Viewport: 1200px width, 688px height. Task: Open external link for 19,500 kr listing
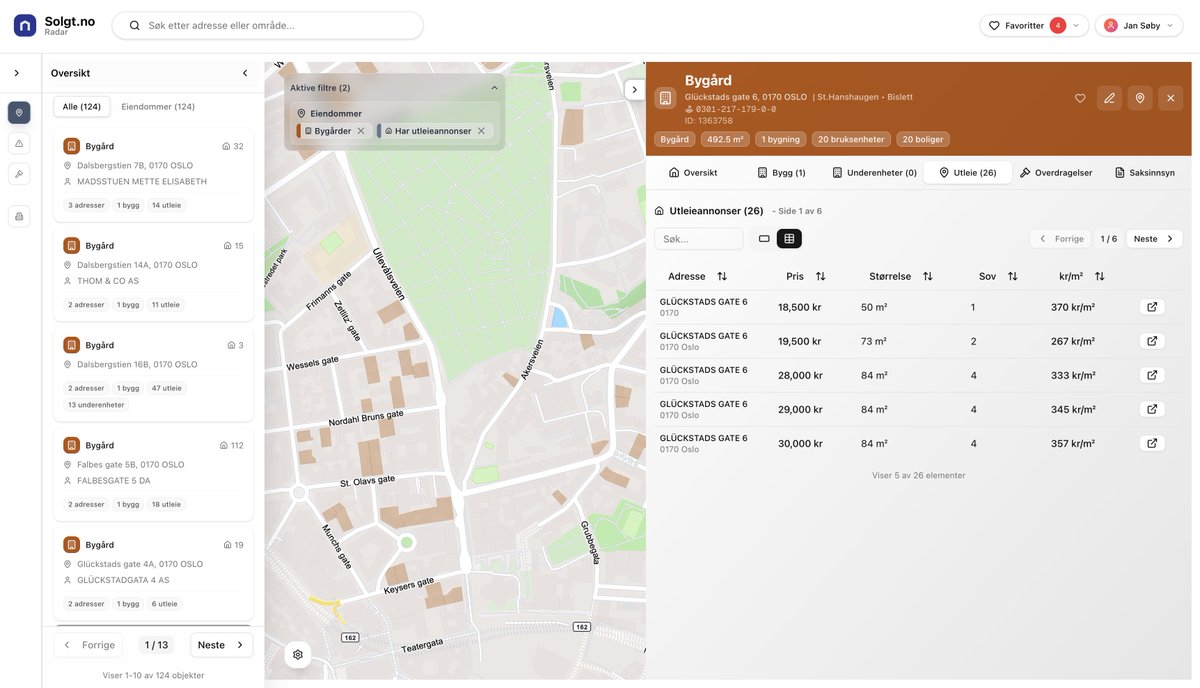(x=1152, y=341)
